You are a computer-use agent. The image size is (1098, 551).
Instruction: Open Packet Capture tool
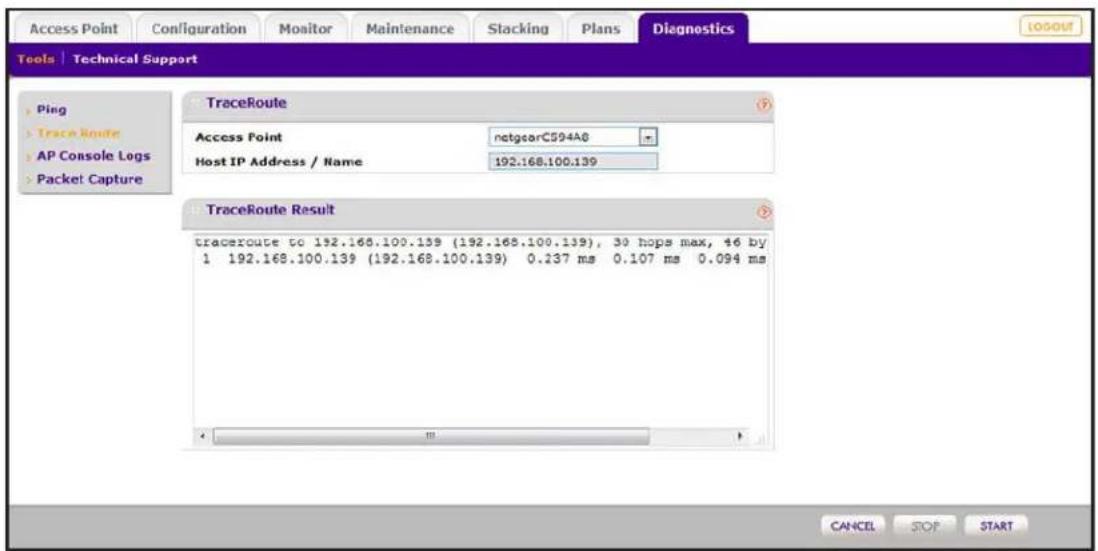click(x=89, y=179)
